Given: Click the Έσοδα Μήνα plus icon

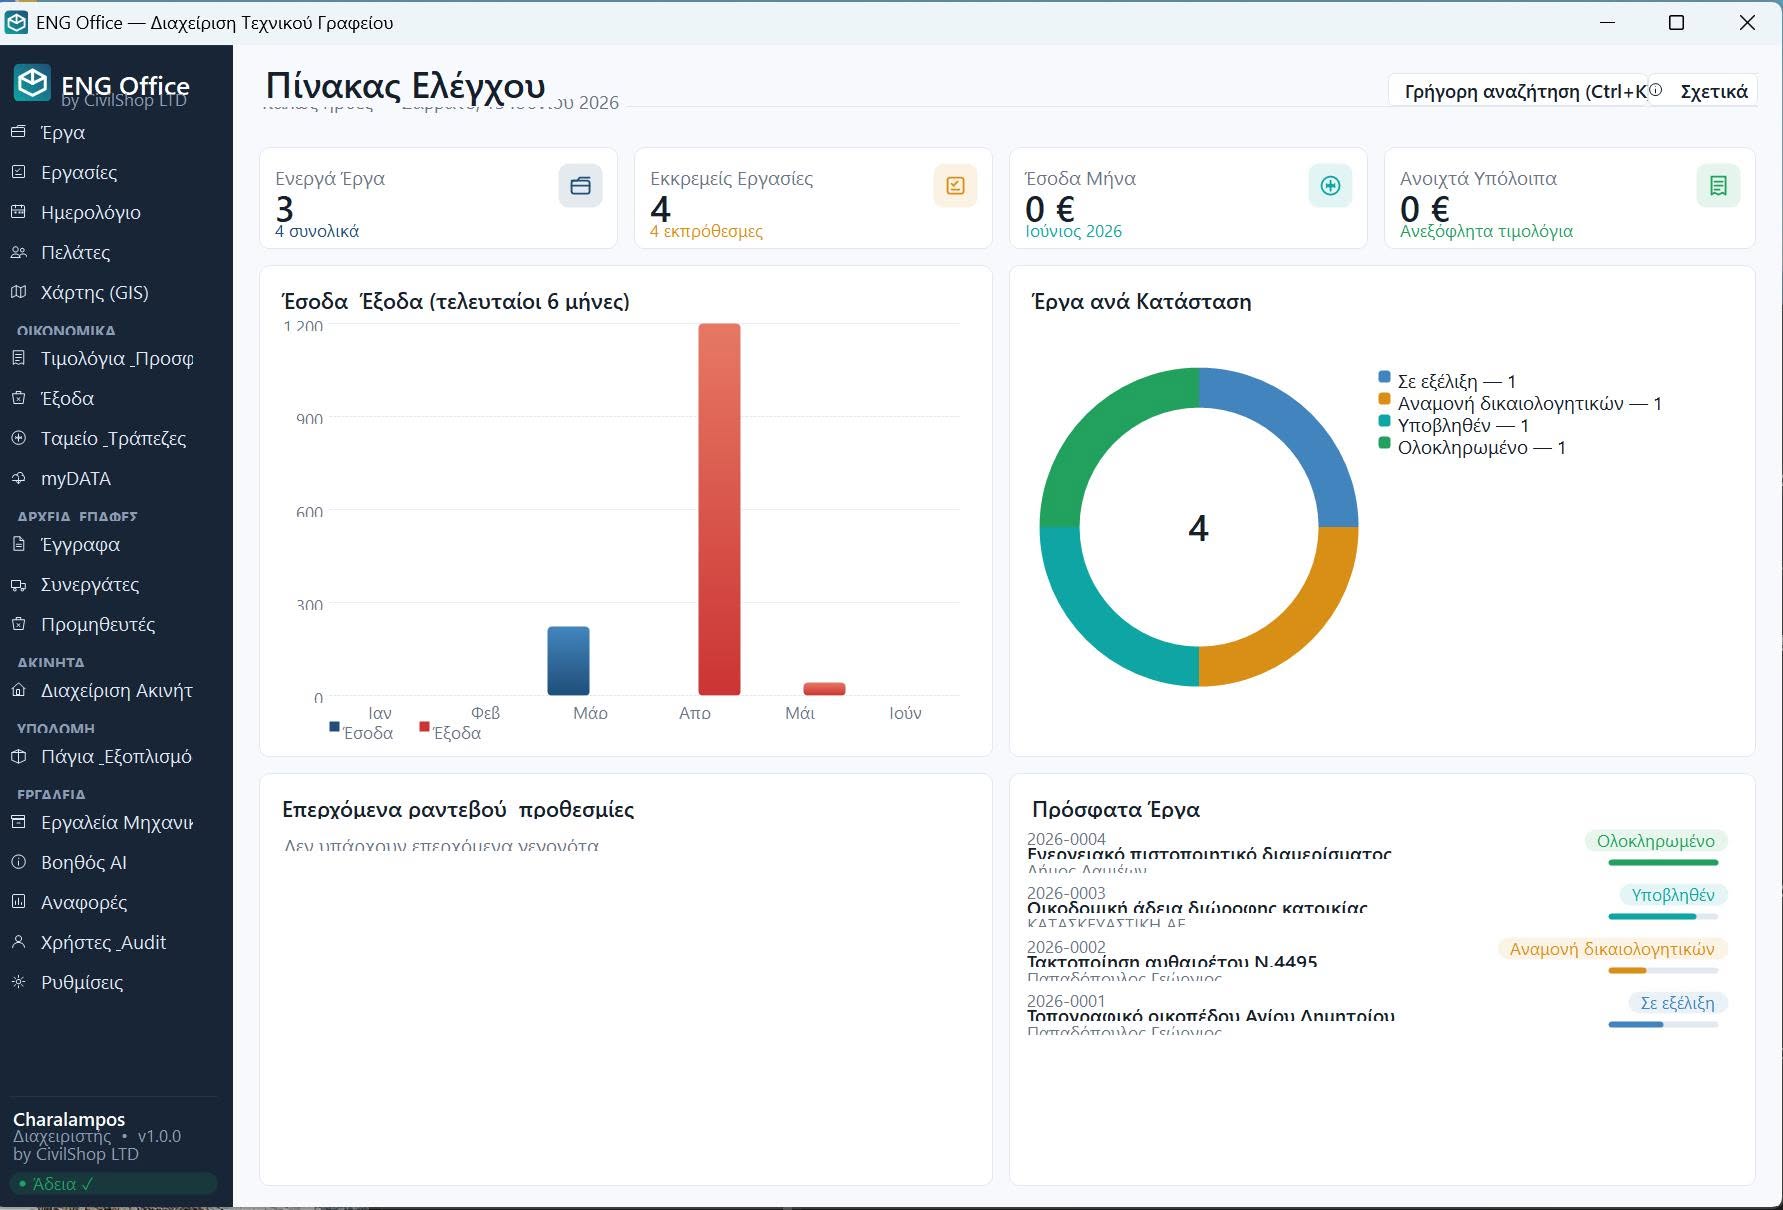Looking at the screenshot, I should tap(1330, 186).
